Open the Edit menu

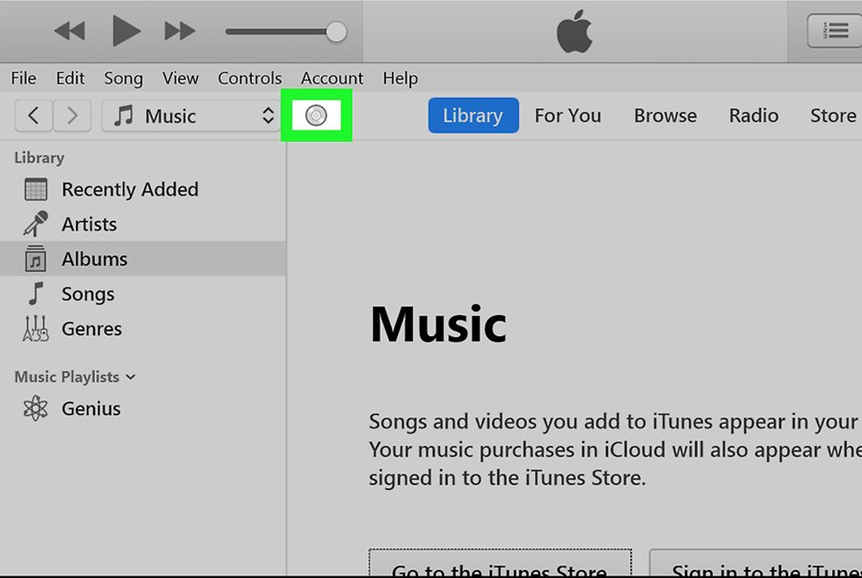(x=70, y=78)
